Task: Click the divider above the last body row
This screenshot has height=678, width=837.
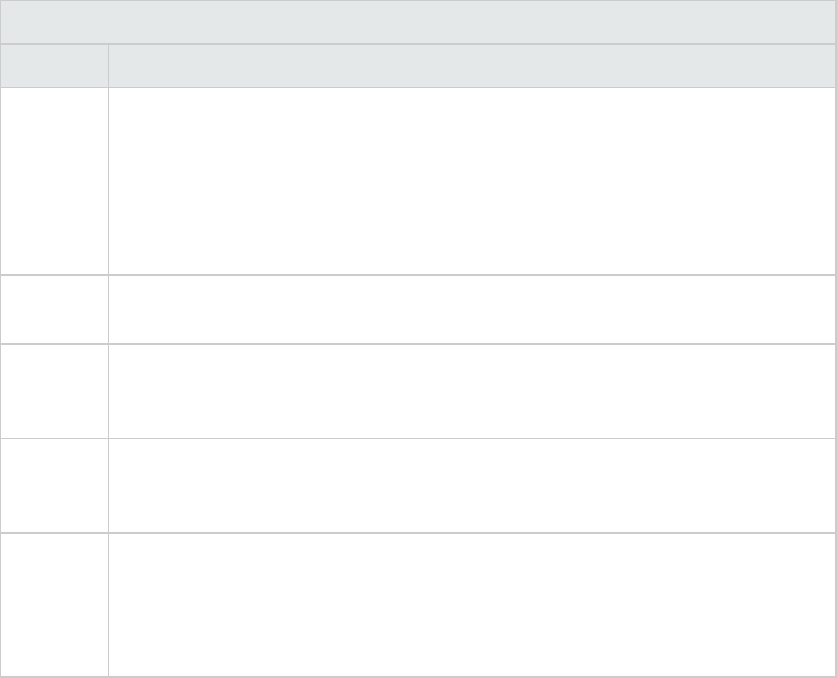Action: click(x=418, y=532)
